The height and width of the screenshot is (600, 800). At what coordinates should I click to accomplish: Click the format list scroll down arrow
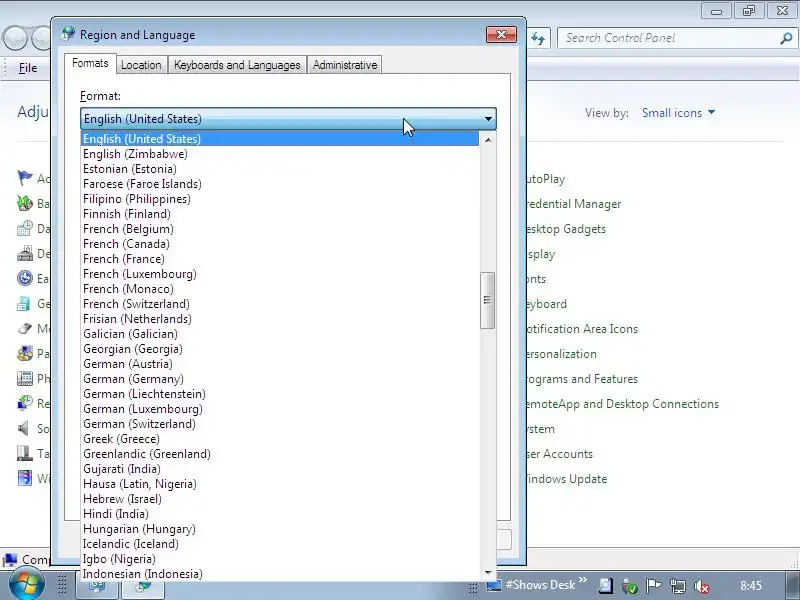(488, 572)
